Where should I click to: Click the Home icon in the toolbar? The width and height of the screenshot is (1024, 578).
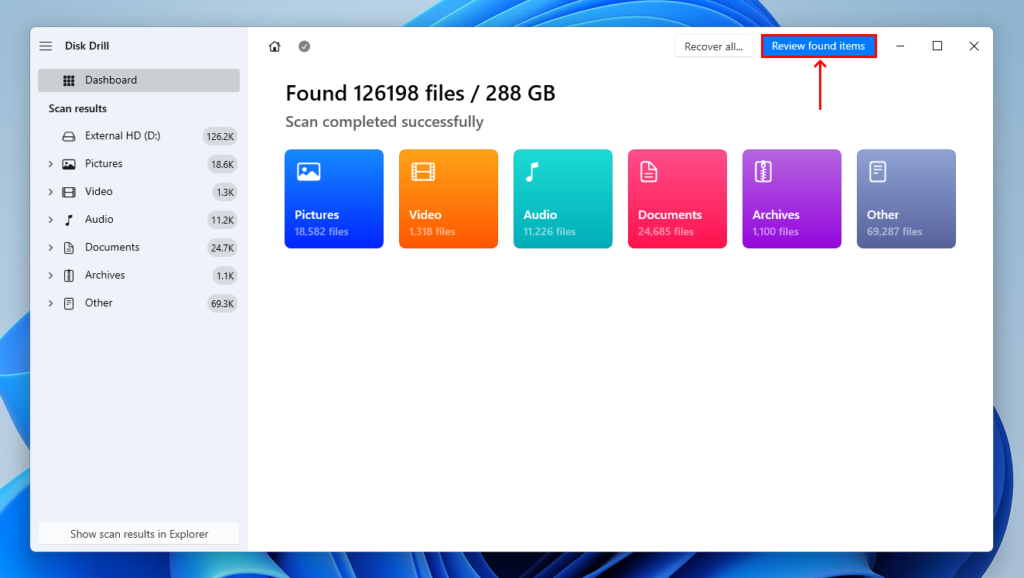274,46
